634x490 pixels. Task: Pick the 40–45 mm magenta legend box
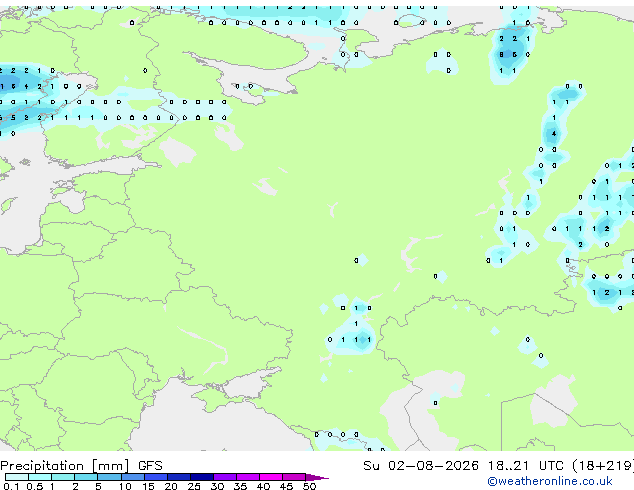271,477
